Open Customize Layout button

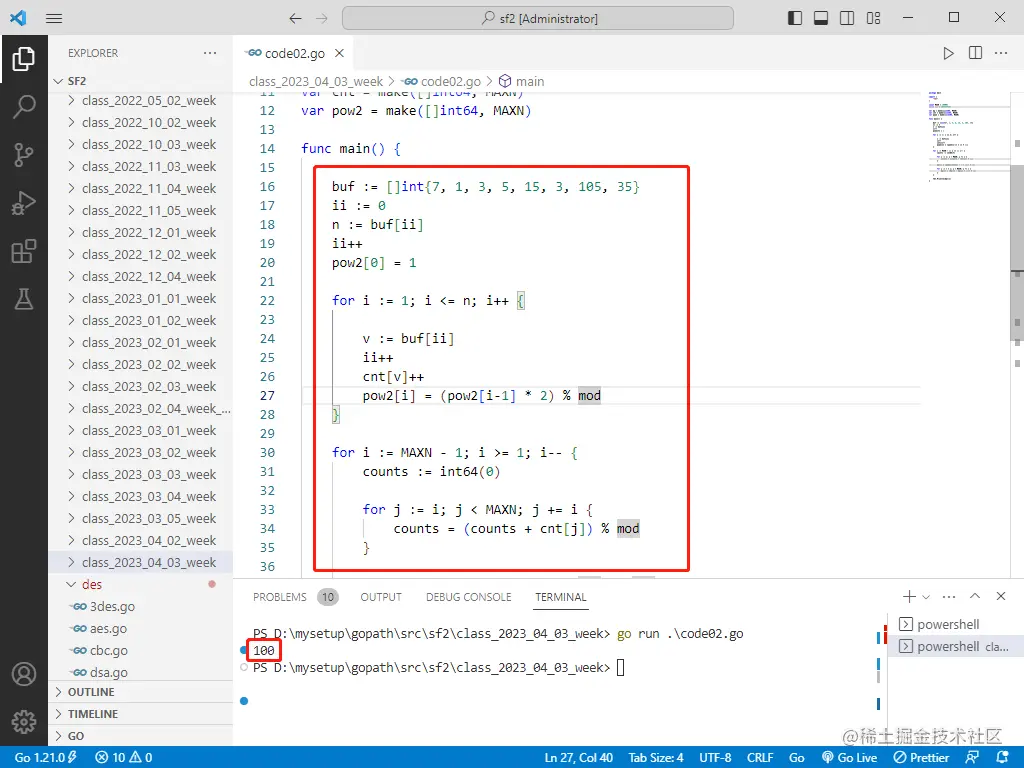[873, 18]
